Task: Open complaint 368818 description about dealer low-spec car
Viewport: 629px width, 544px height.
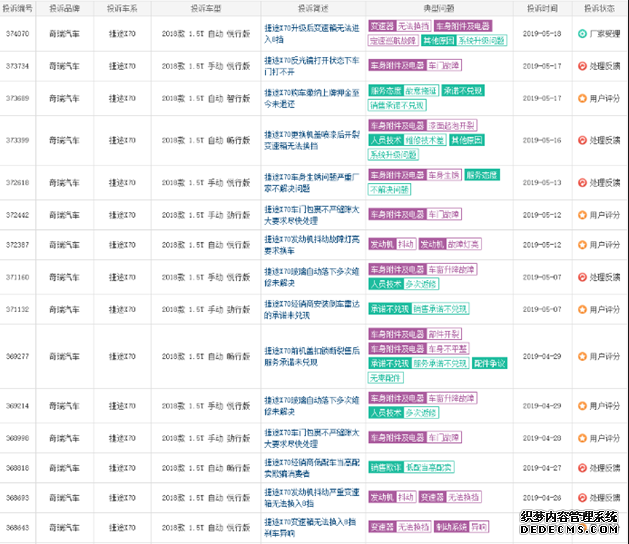Action: (312, 468)
